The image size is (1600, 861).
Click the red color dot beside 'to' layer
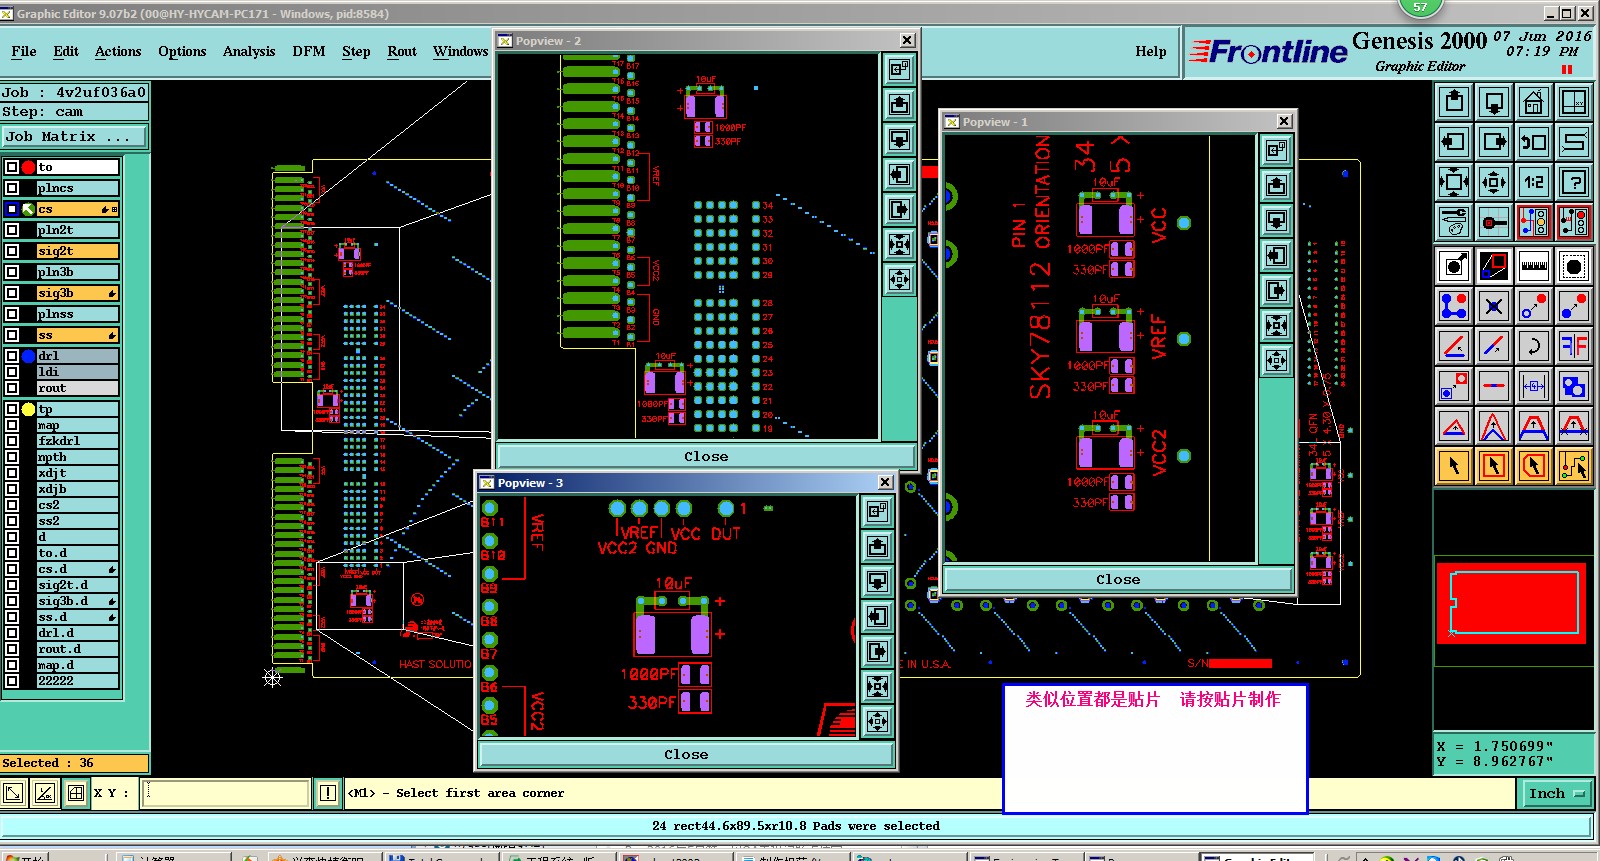click(28, 167)
